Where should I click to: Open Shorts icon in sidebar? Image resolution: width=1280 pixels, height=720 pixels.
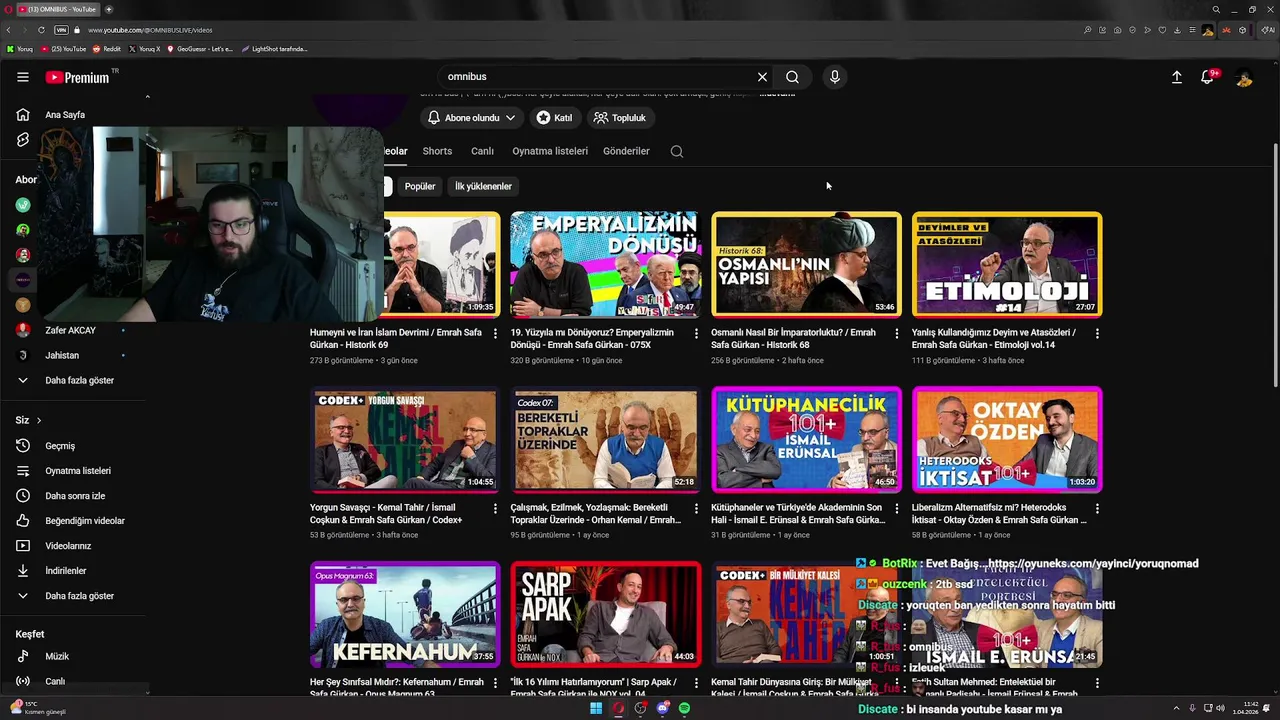pyautogui.click(x=23, y=140)
